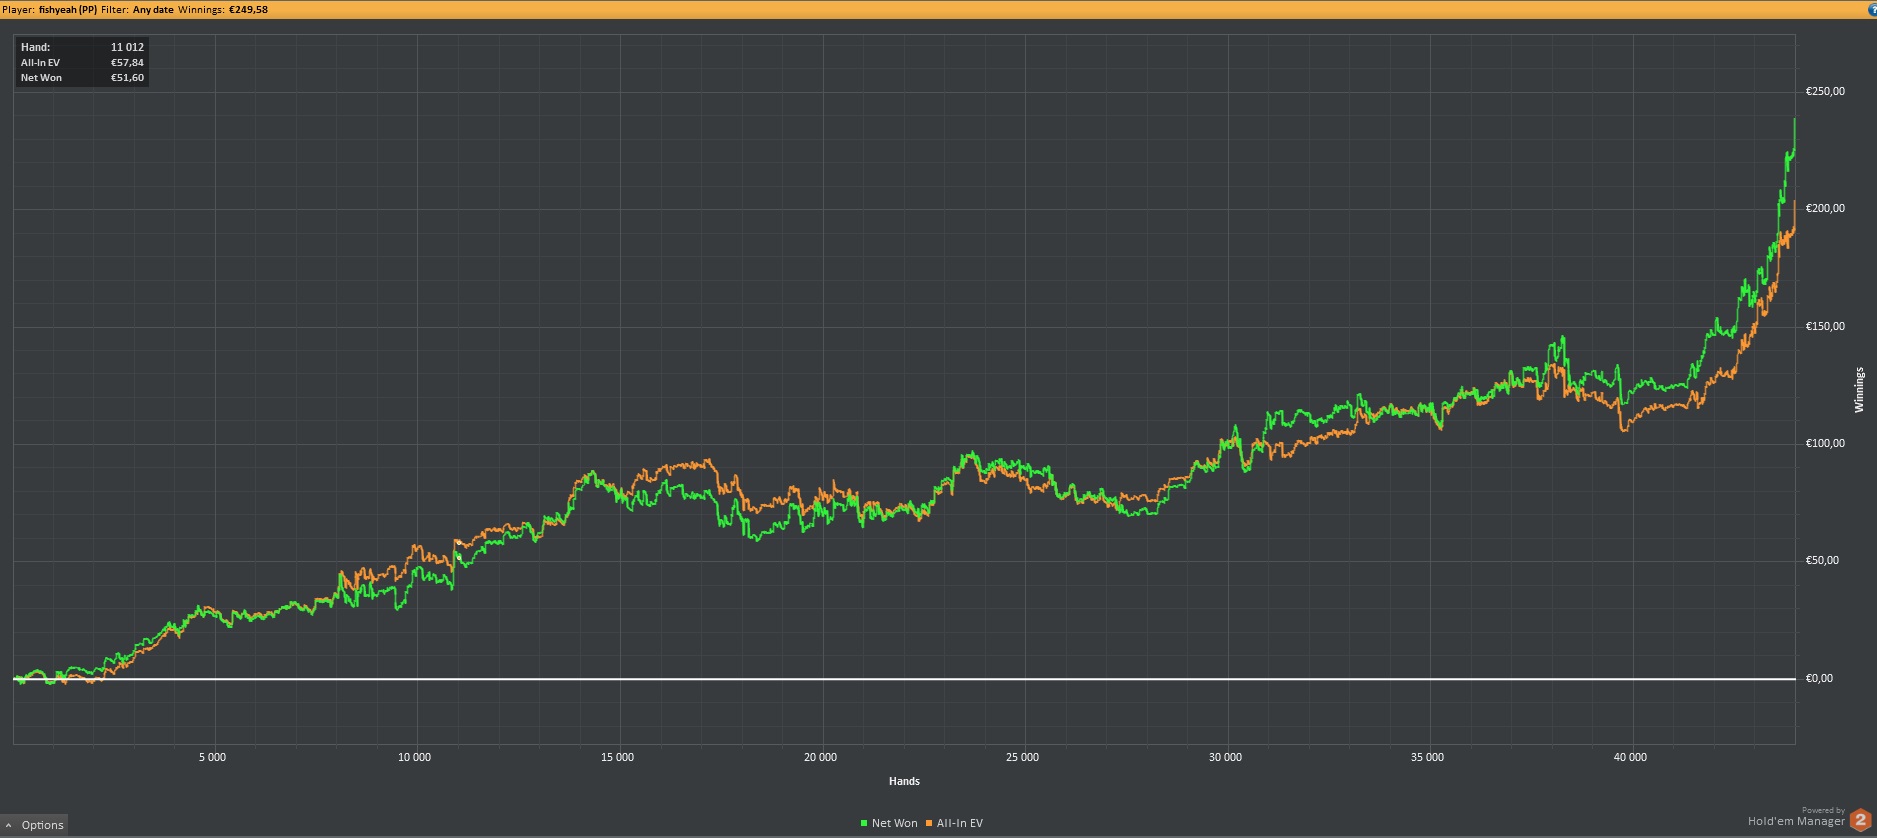
Task: Expand the Options panel
Action: click(34, 825)
